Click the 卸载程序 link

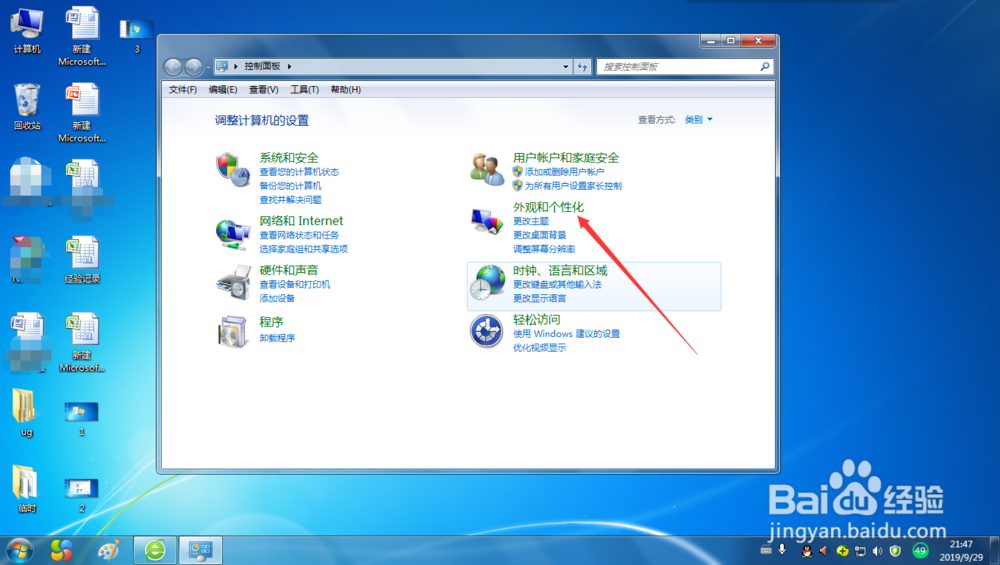click(277, 338)
